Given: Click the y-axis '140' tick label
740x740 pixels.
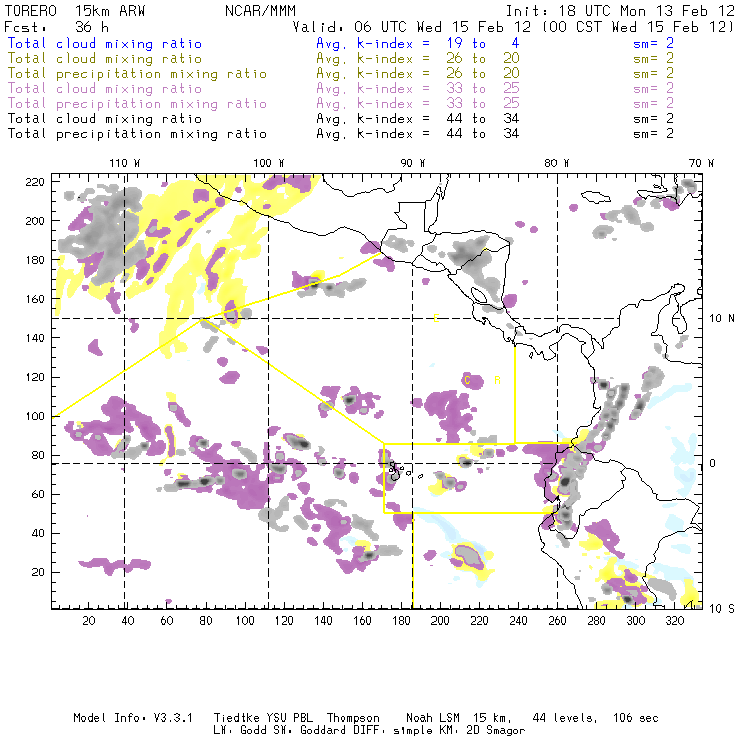Looking at the screenshot, I should click(35, 338).
